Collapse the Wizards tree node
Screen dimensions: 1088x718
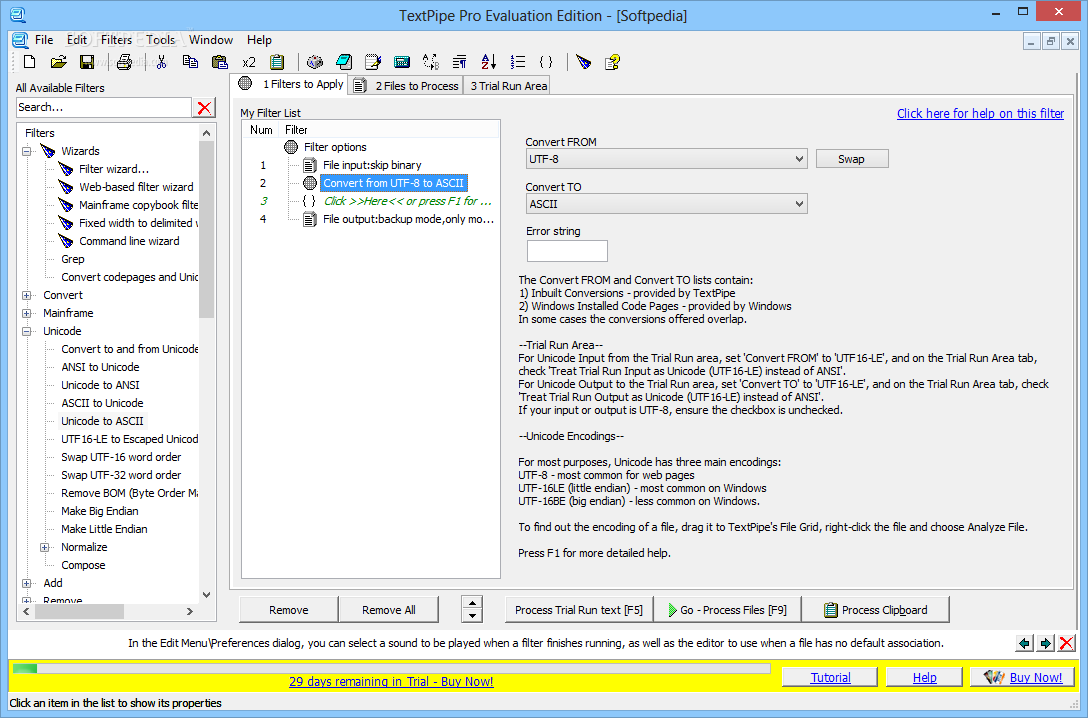point(26,151)
